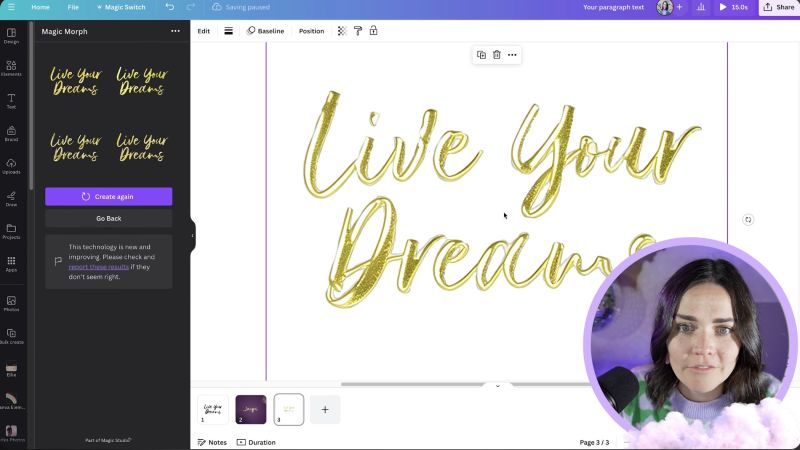Redo the last action
Viewport: 800px width, 450px height.
190,7
